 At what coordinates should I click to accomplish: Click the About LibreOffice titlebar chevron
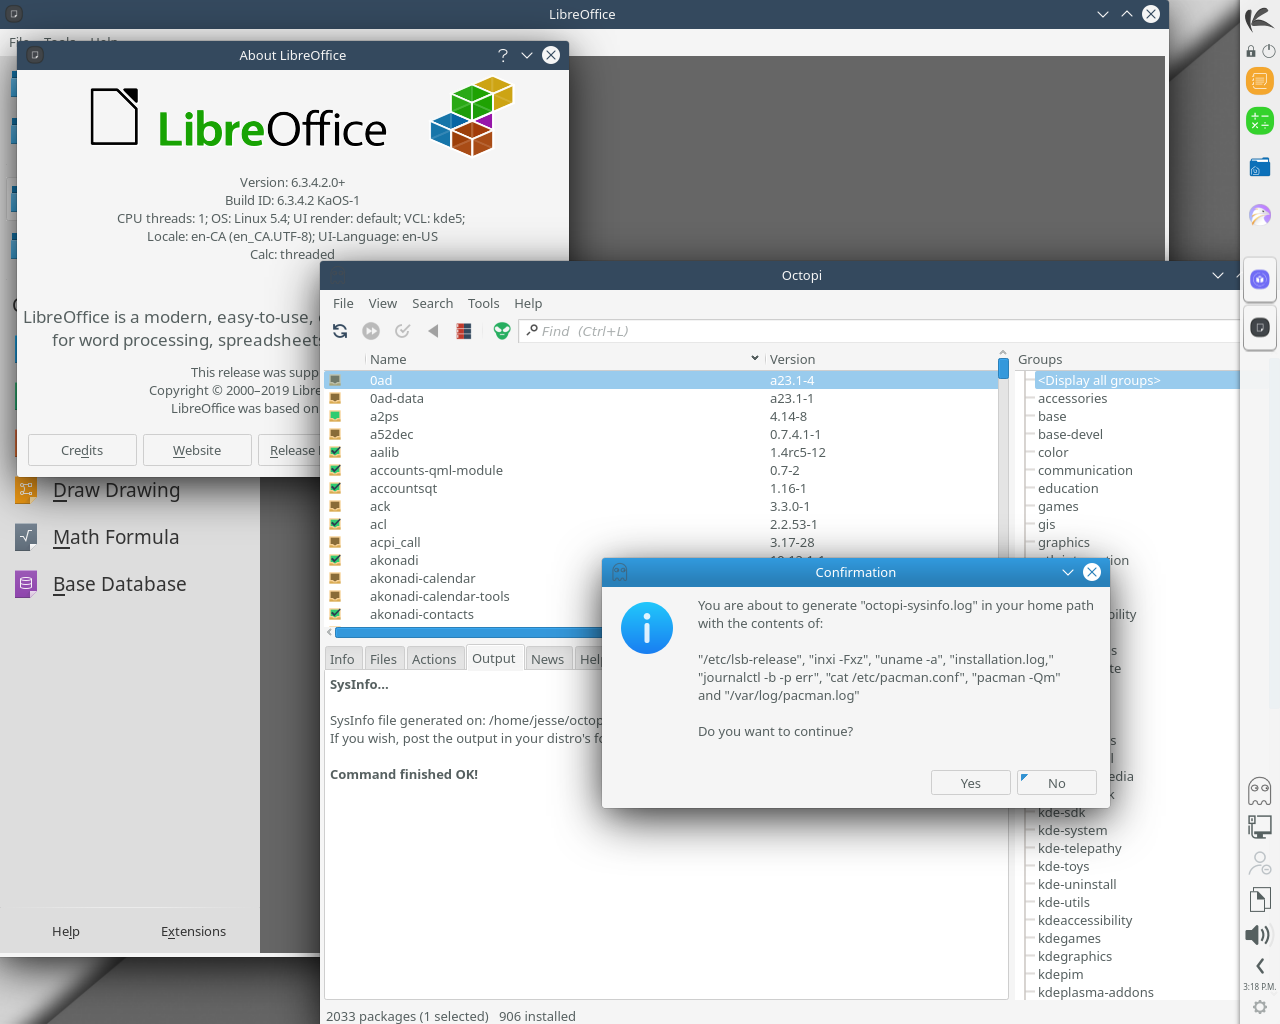tap(527, 55)
